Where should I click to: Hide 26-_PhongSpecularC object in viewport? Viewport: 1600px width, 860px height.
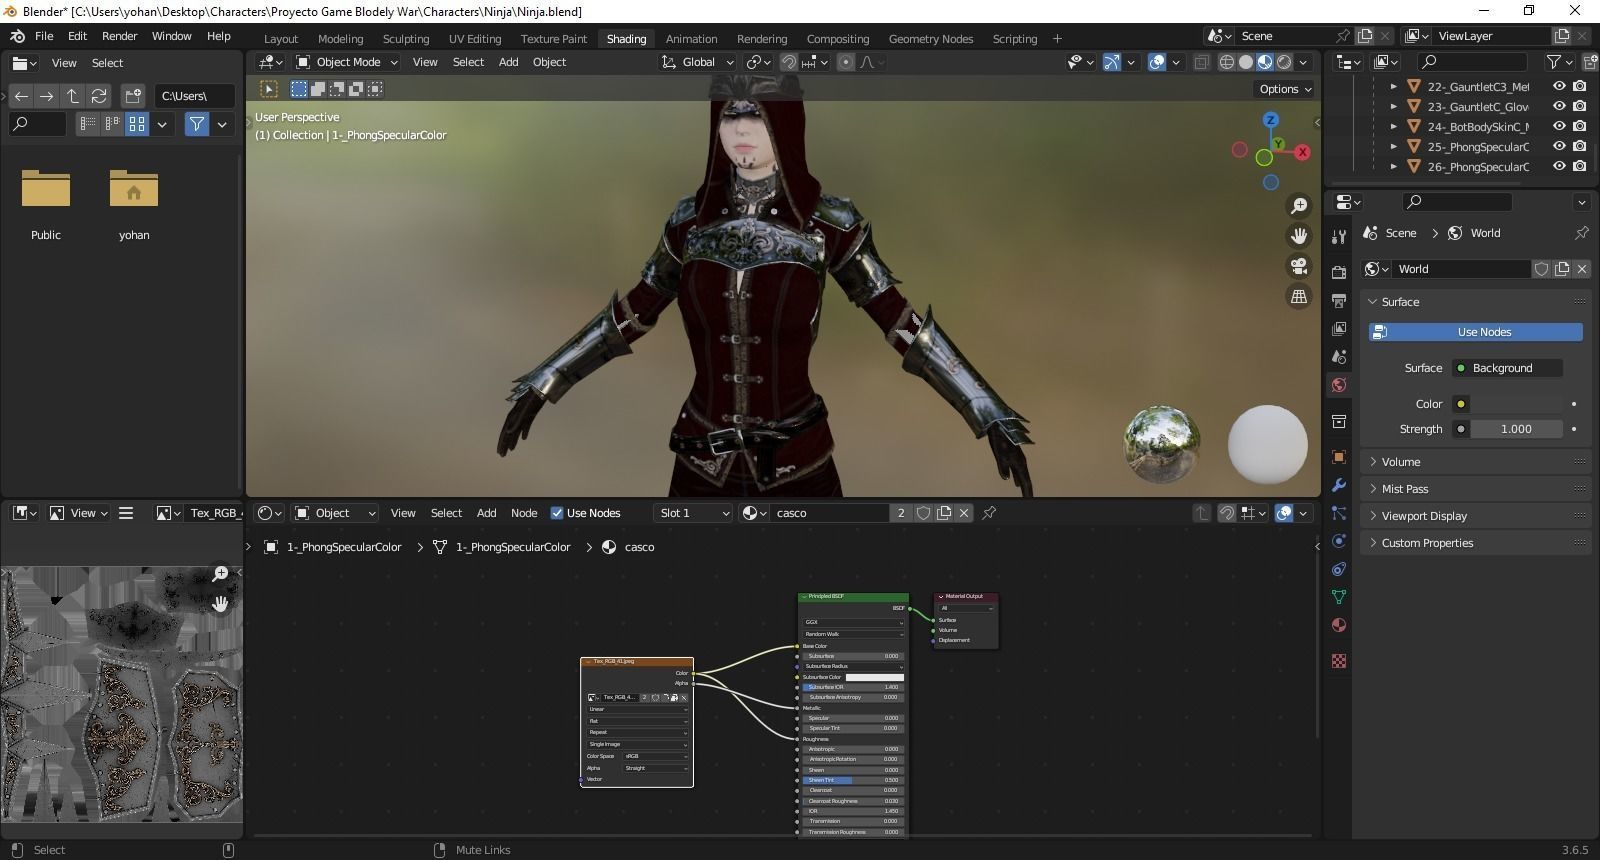[x=1559, y=167]
